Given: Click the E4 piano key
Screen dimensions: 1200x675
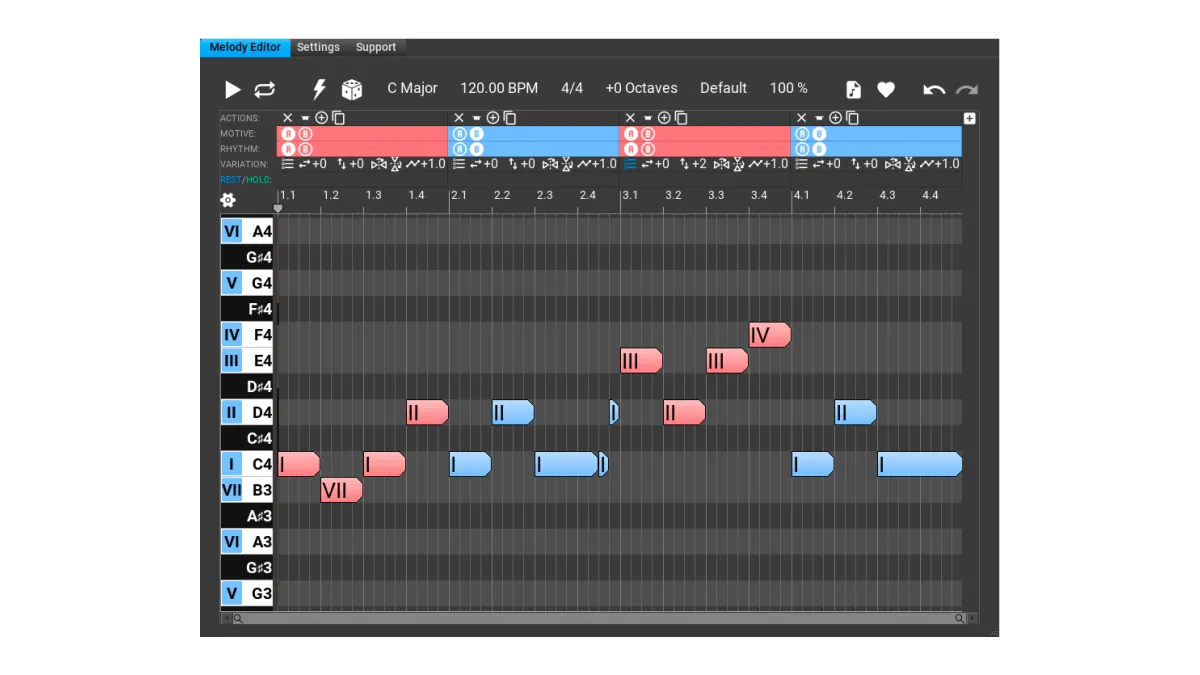Looking at the screenshot, I should pyautogui.click(x=247, y=361).
